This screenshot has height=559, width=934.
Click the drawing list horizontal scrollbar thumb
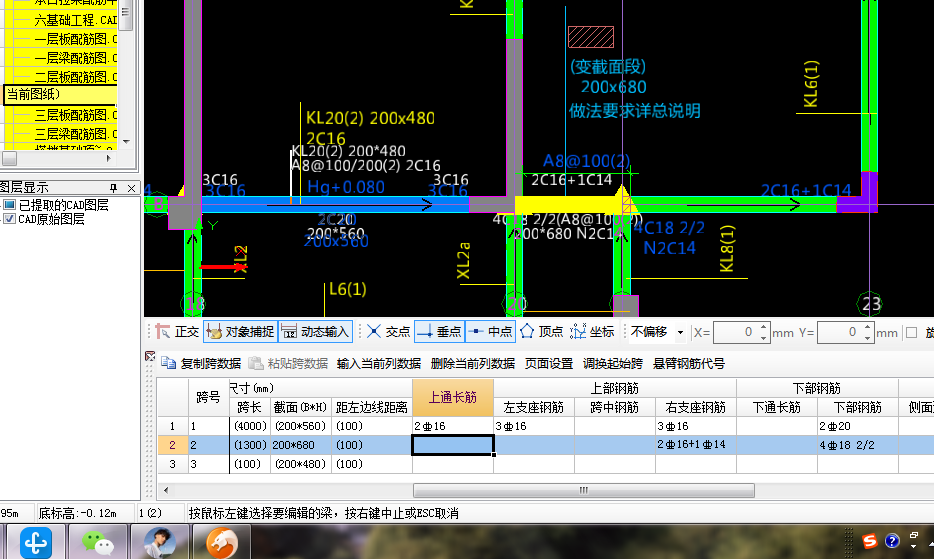pyautogui.click(x=10, y=159)
